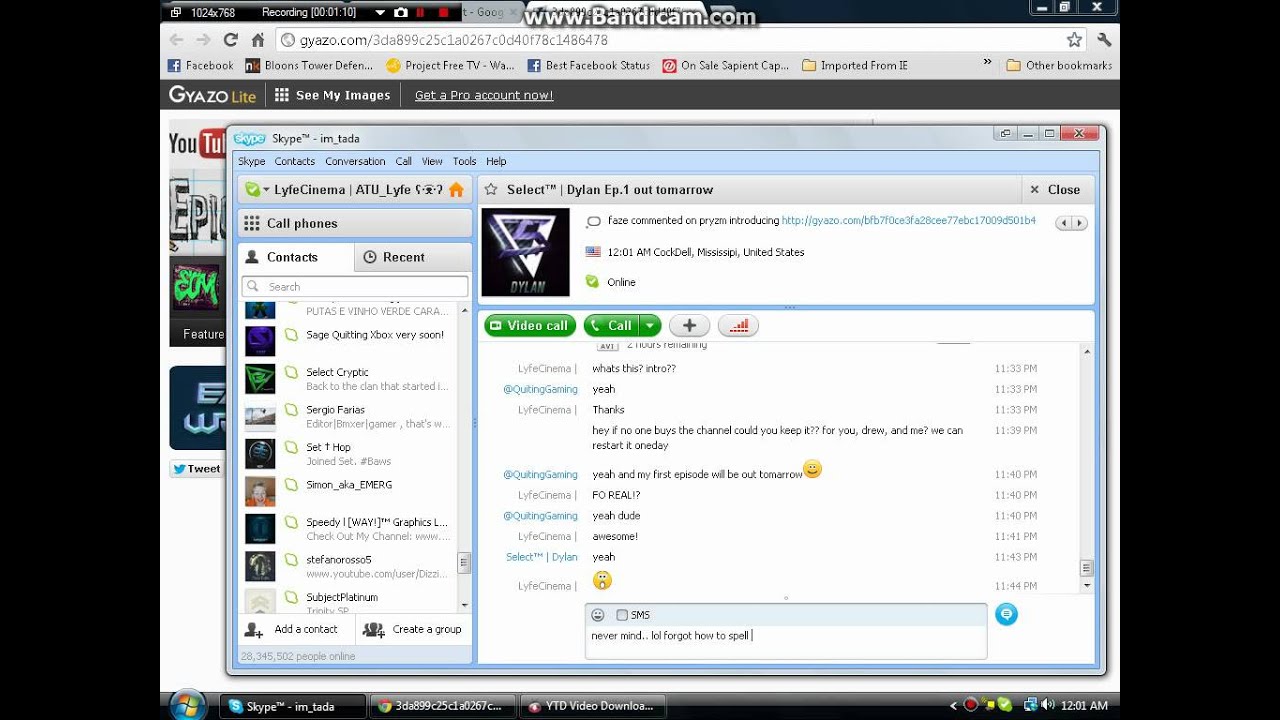Click the mood message left arrow
Image resolution: width=1280 pixels, height=720 pixels.
click(1063, 223)
